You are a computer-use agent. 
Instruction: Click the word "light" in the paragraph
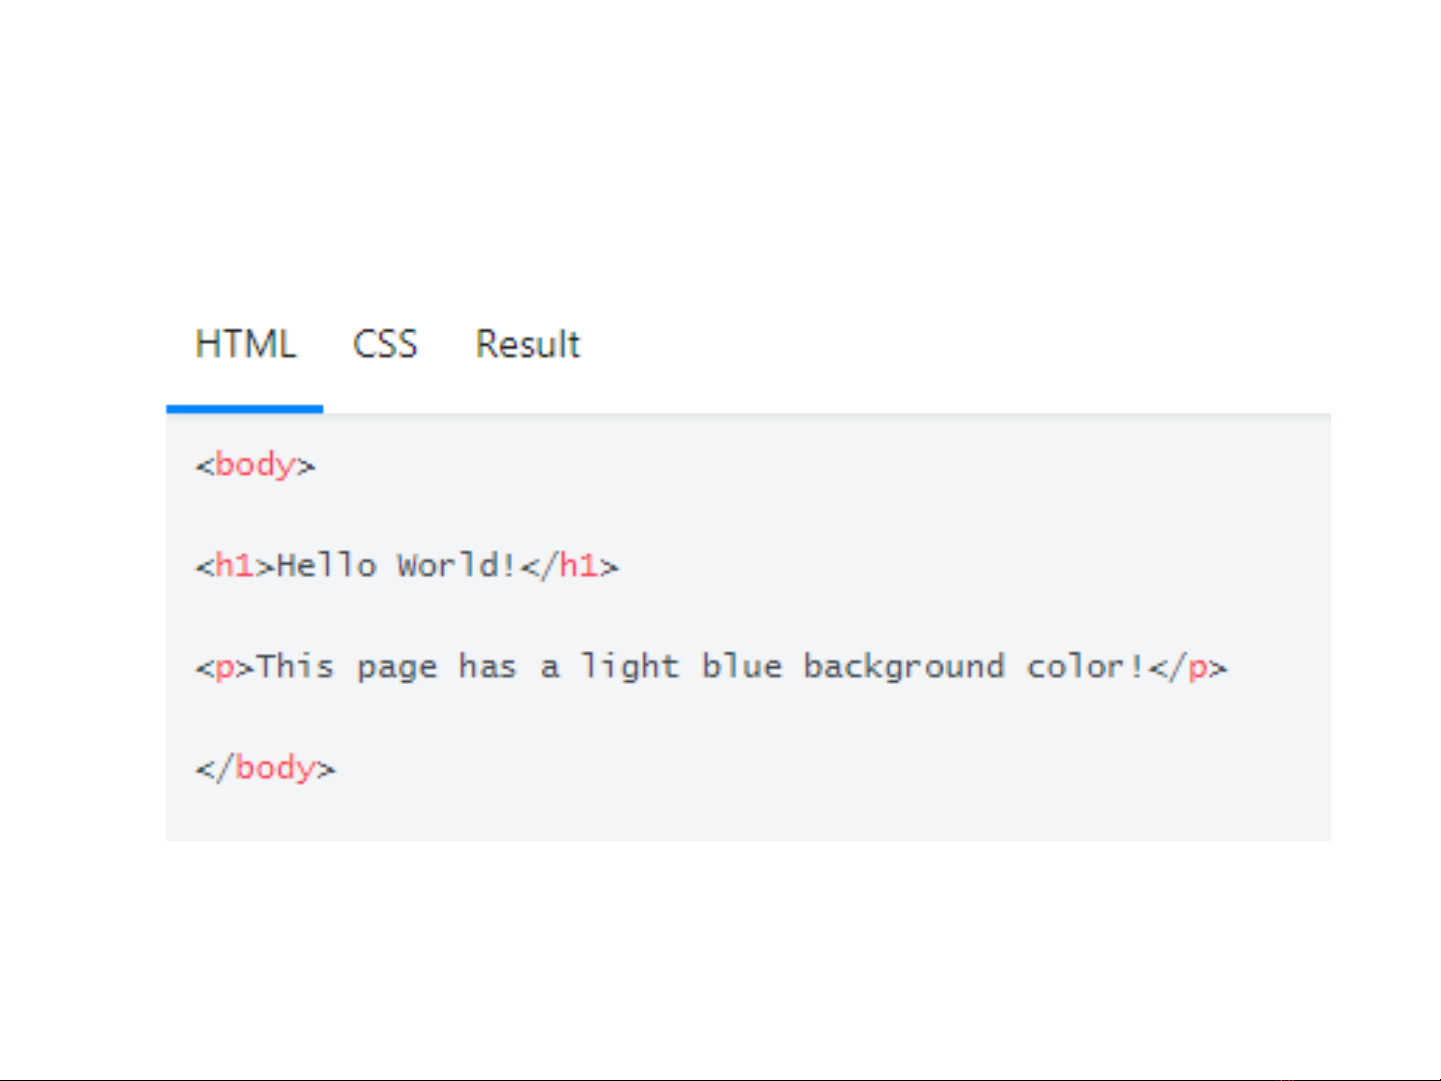point(630,667)
